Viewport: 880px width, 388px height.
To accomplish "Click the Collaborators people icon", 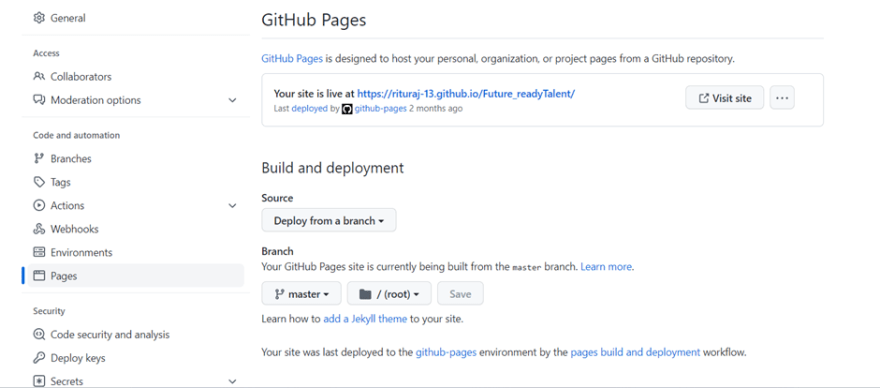I will pos(39,76).
